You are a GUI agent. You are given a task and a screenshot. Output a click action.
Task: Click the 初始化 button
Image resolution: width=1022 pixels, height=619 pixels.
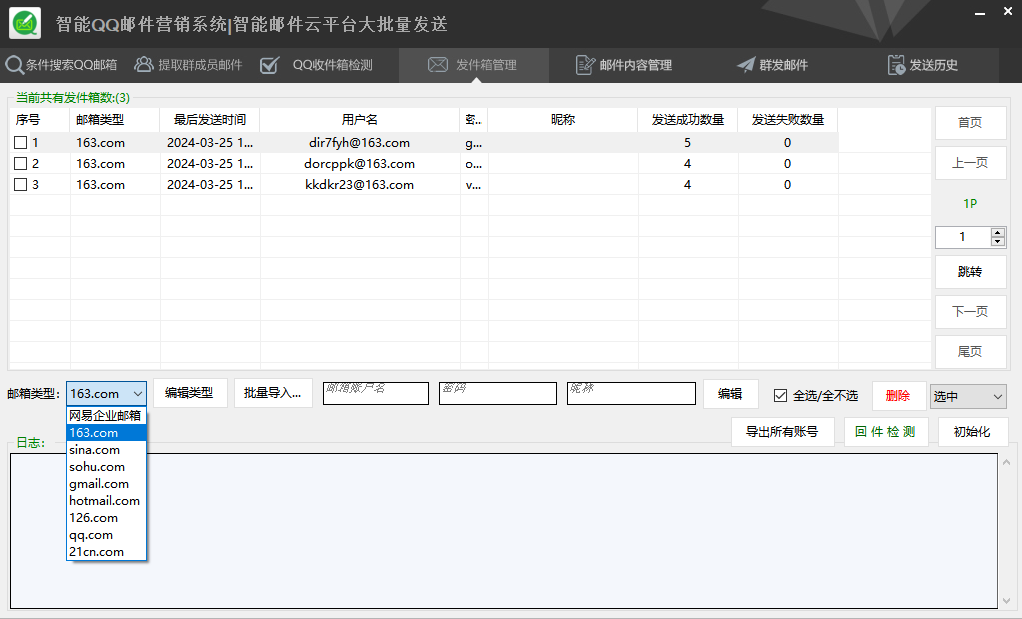point(972,432)
